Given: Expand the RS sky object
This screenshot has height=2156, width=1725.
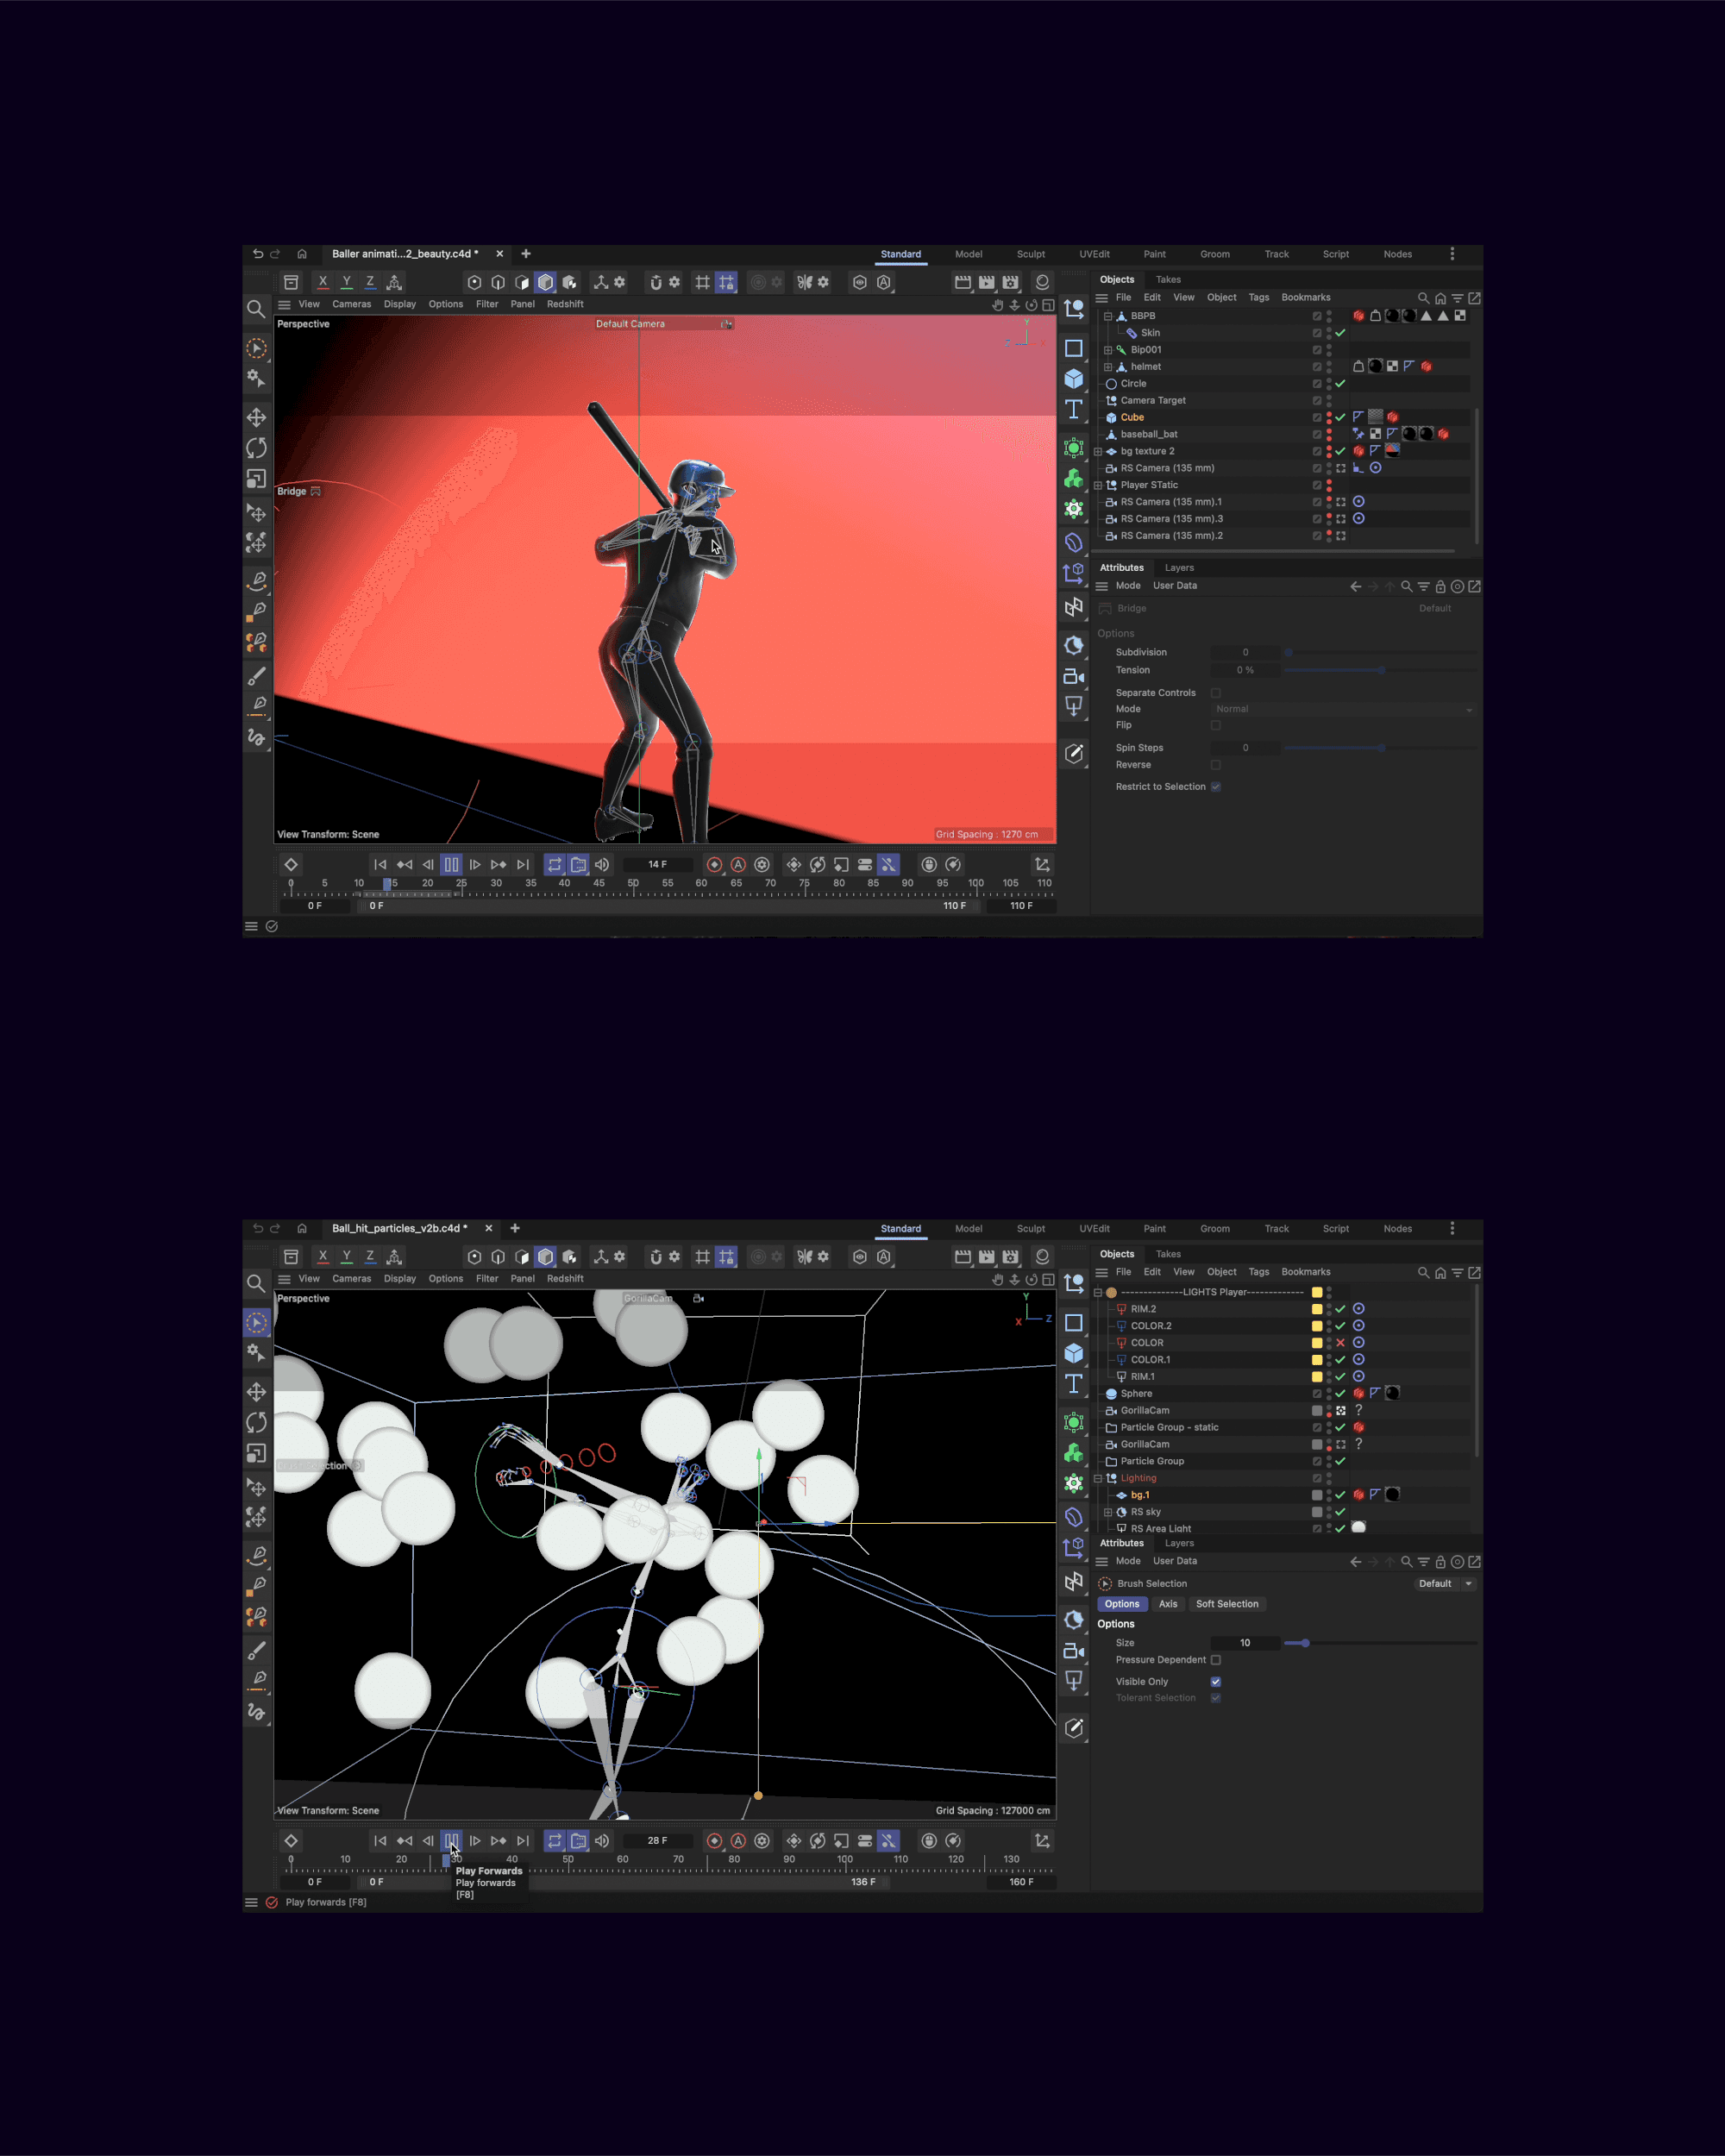Looking at the screenshot, I should pyautogui.click(x=1108, y=1512).
